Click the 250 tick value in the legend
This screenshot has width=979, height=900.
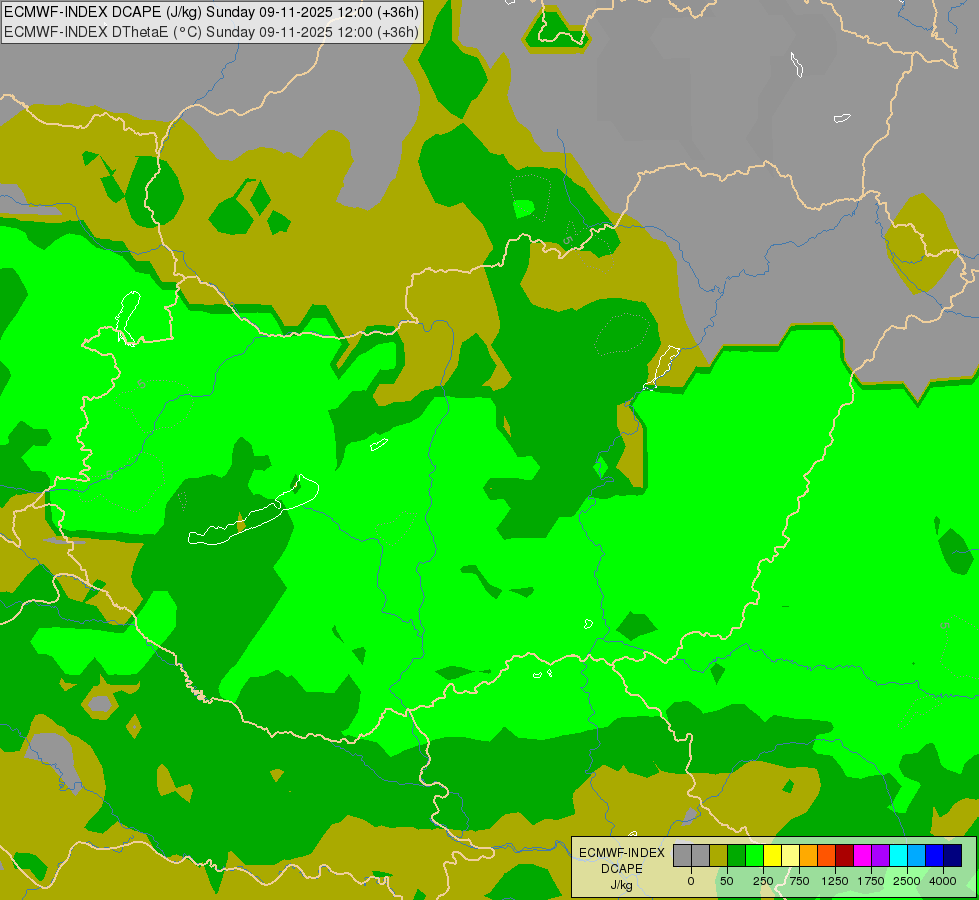(763, 881)
